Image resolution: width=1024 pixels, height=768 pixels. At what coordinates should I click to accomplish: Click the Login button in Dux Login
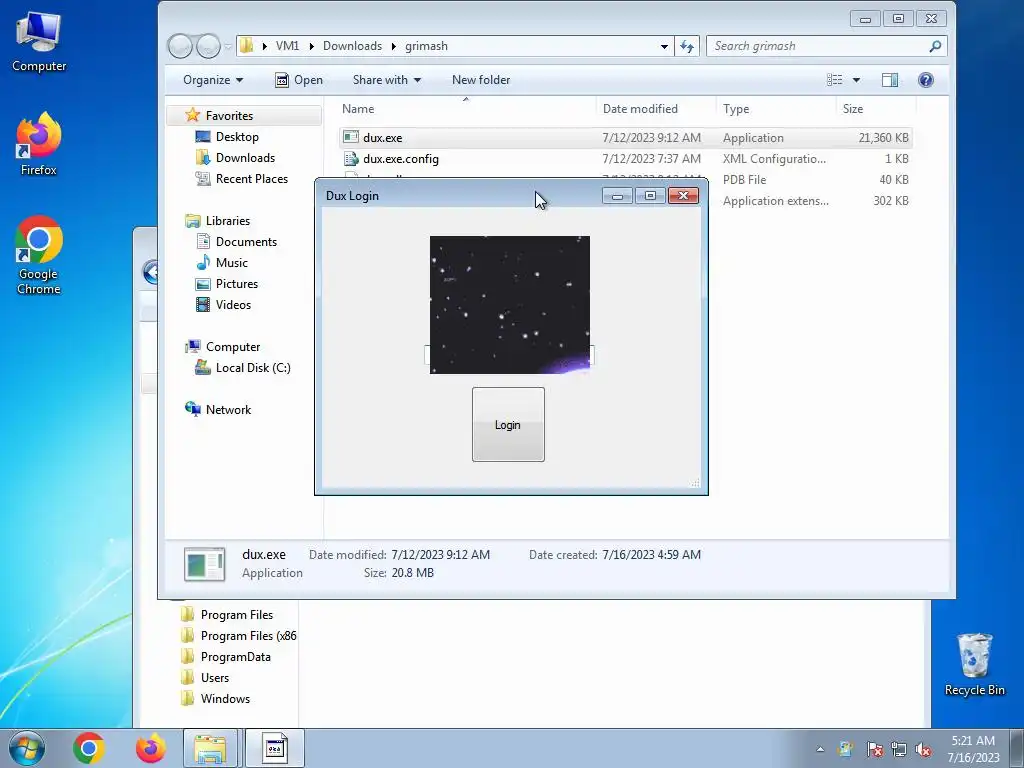(508, 424)
